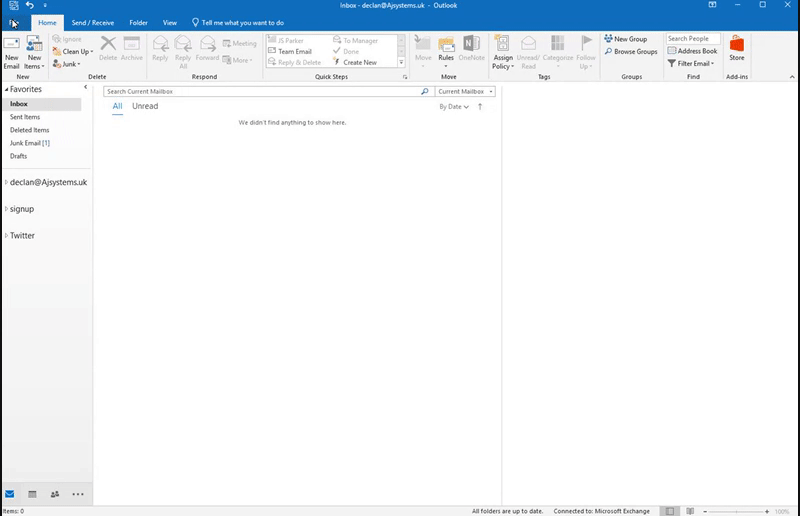Expand the declan@Ajsystems.uk account
The image size is (800, 516).
6,182
